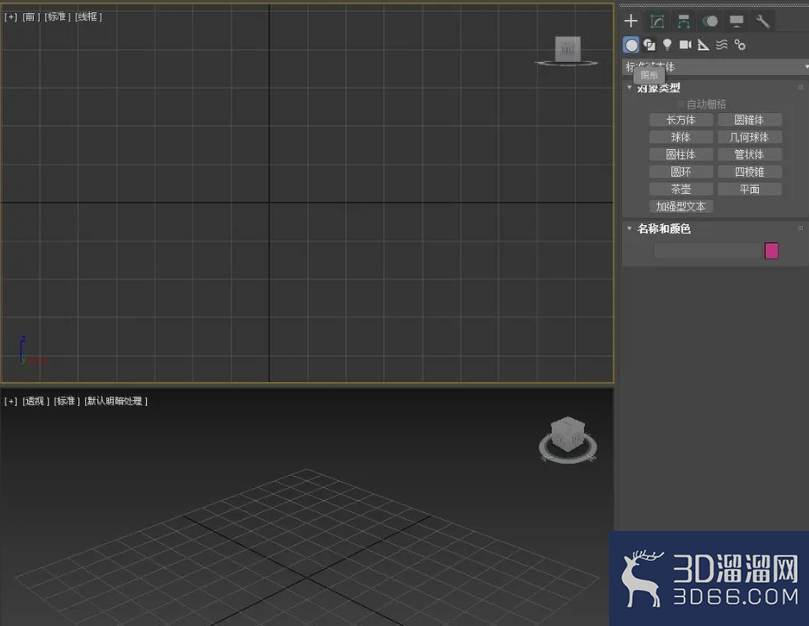This screenshot has width=809, height=626.
Task: Click the 圆环 torus button
Action: pos(681,172)
